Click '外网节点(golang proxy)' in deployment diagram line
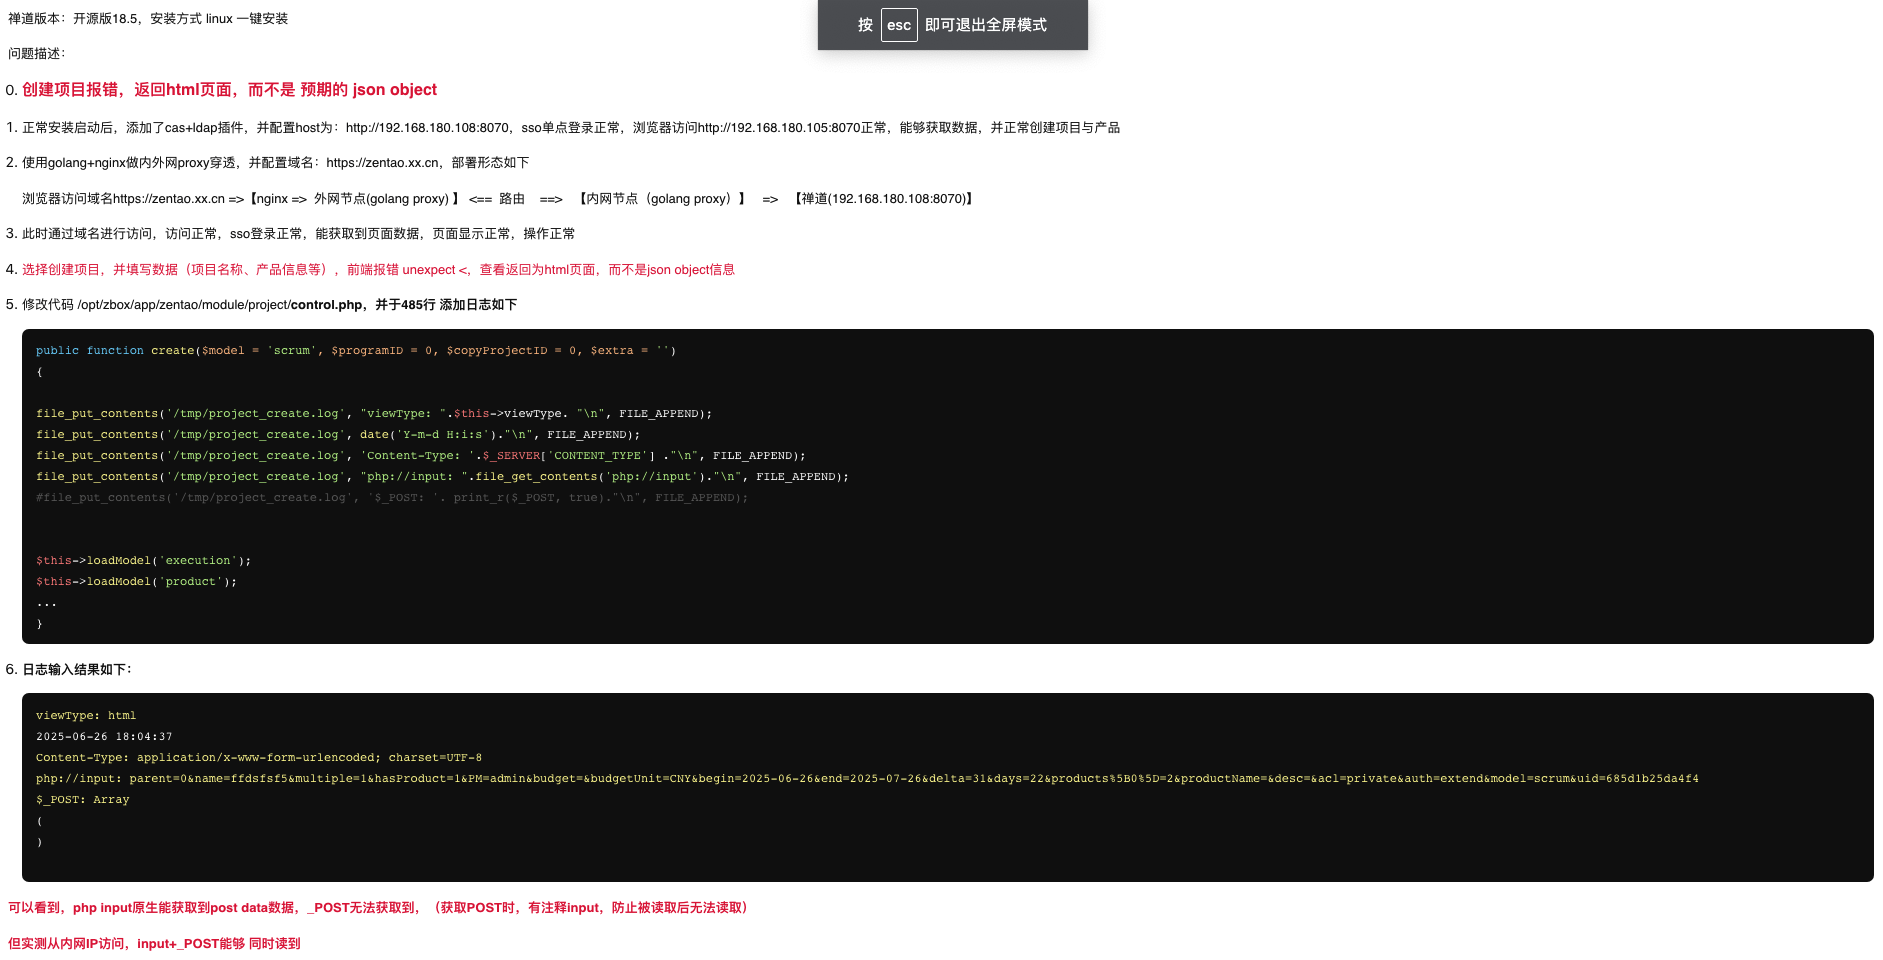This screenshot has height=960, width=1883. [381, 199]
